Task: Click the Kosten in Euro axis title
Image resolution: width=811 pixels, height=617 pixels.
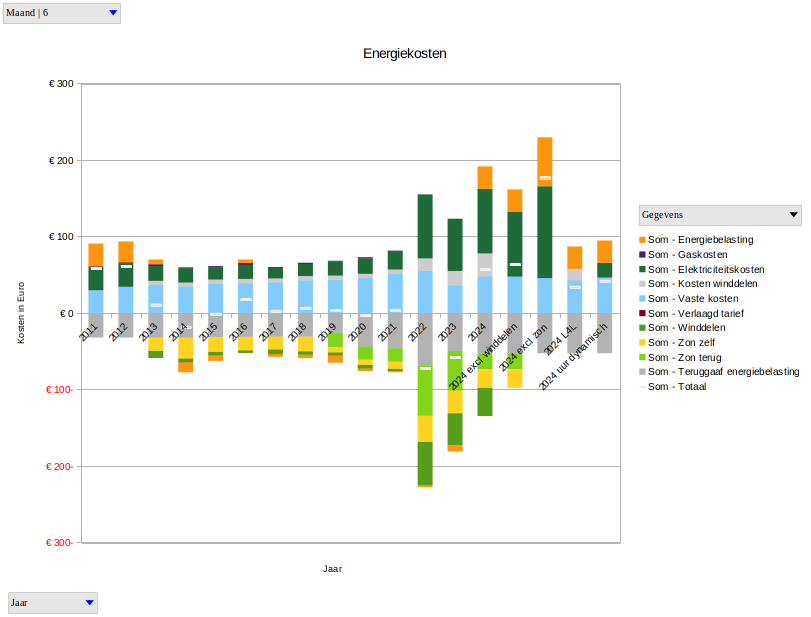Action: coord(21,313)
